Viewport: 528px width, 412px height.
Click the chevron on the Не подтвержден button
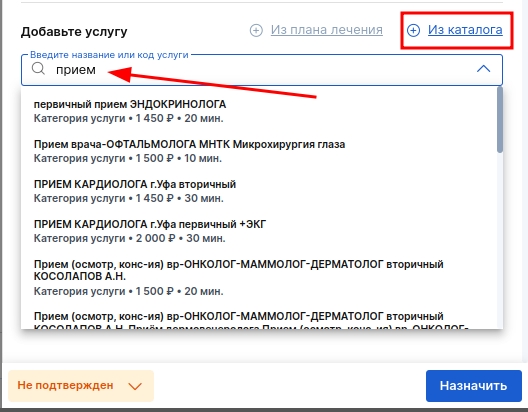(x=135, y=386)
